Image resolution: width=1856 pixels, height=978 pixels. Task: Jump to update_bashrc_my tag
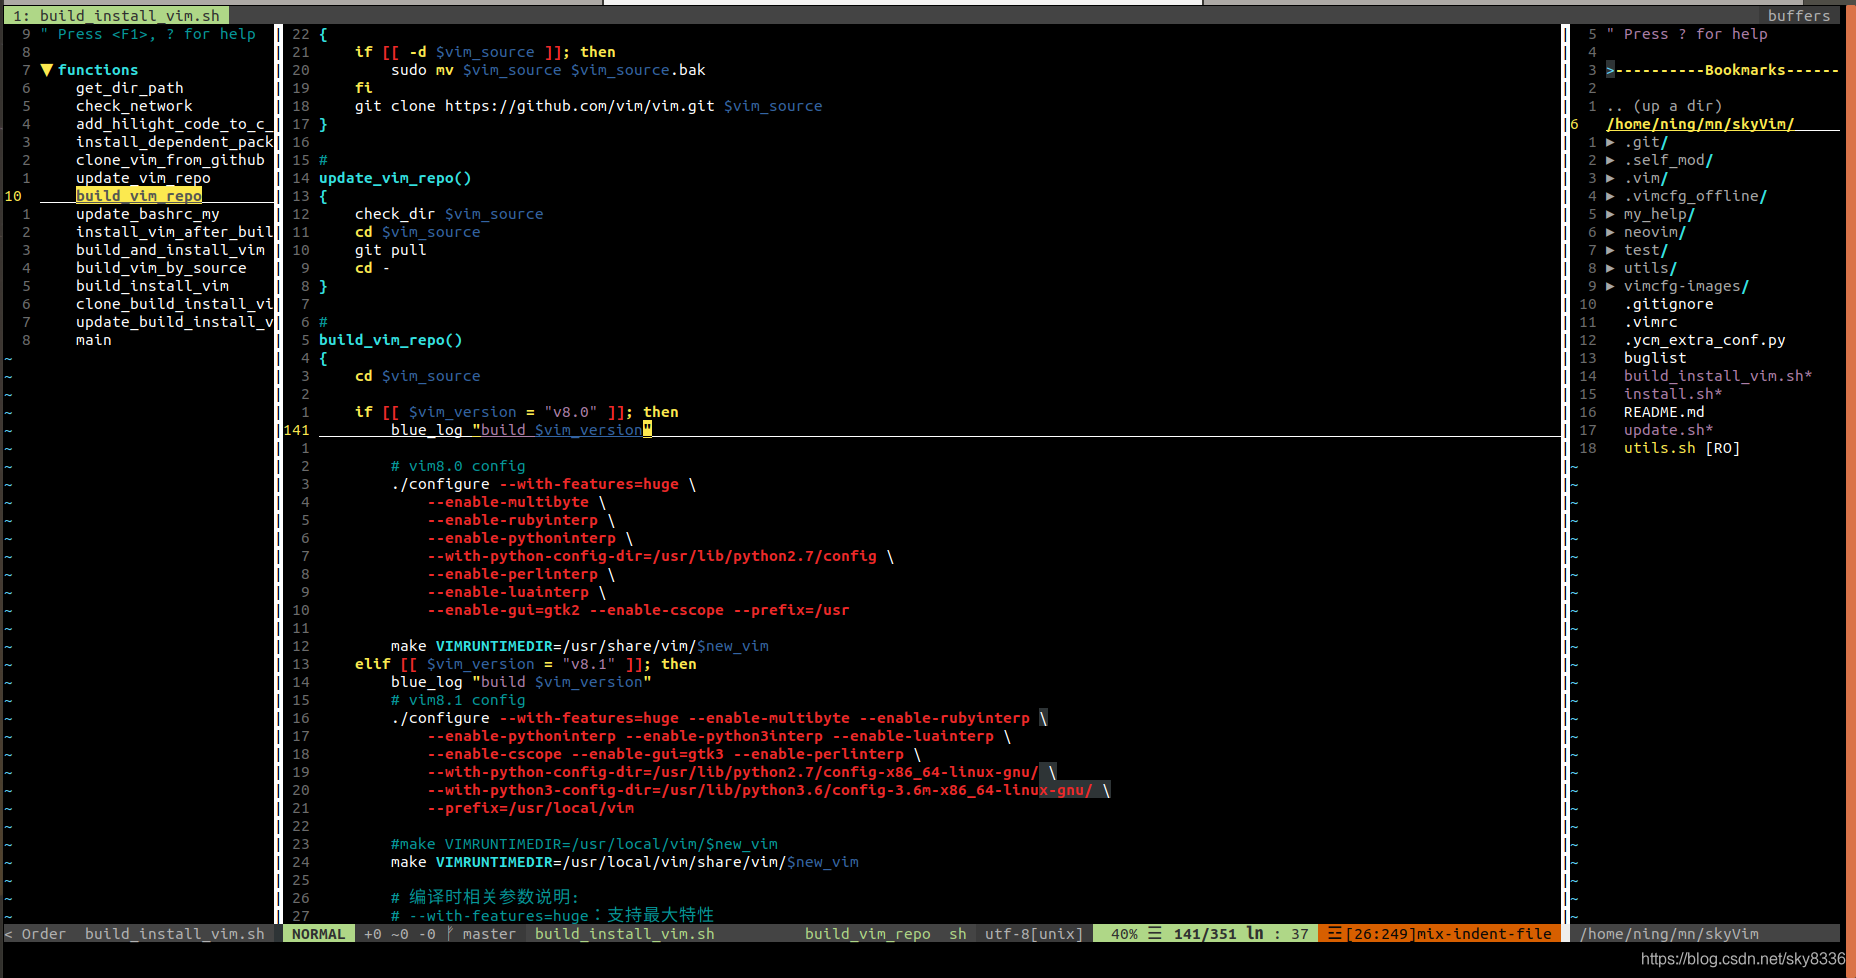(148, 214)
